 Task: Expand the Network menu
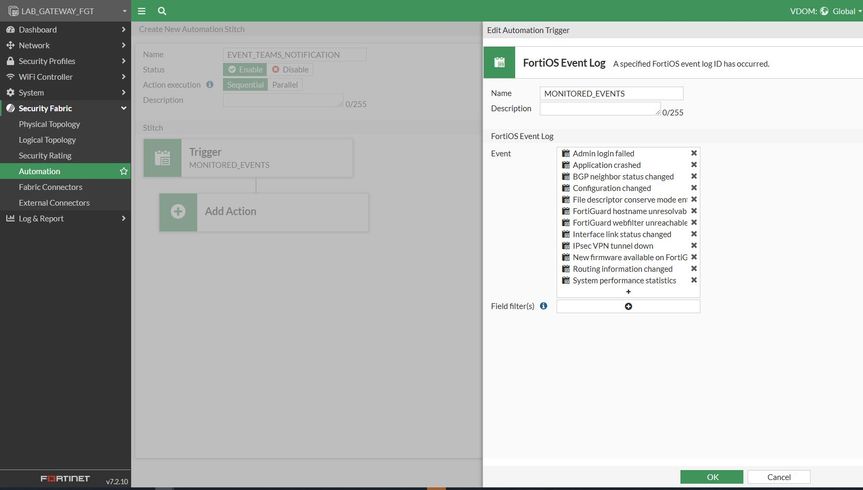point(65,46)
